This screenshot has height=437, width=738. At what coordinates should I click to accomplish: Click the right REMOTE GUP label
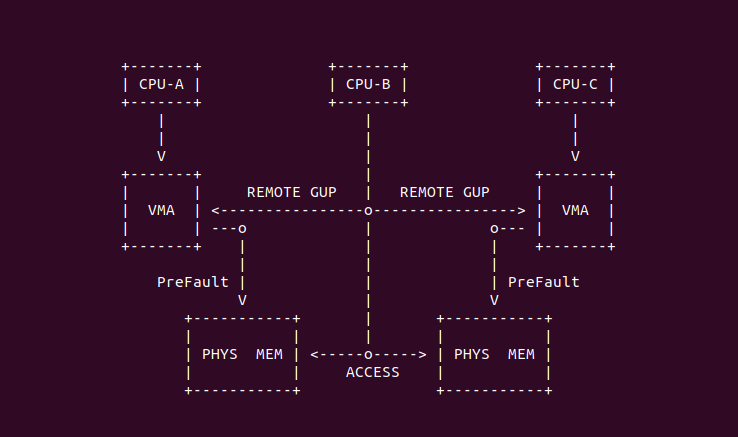(x=444, y=192)
